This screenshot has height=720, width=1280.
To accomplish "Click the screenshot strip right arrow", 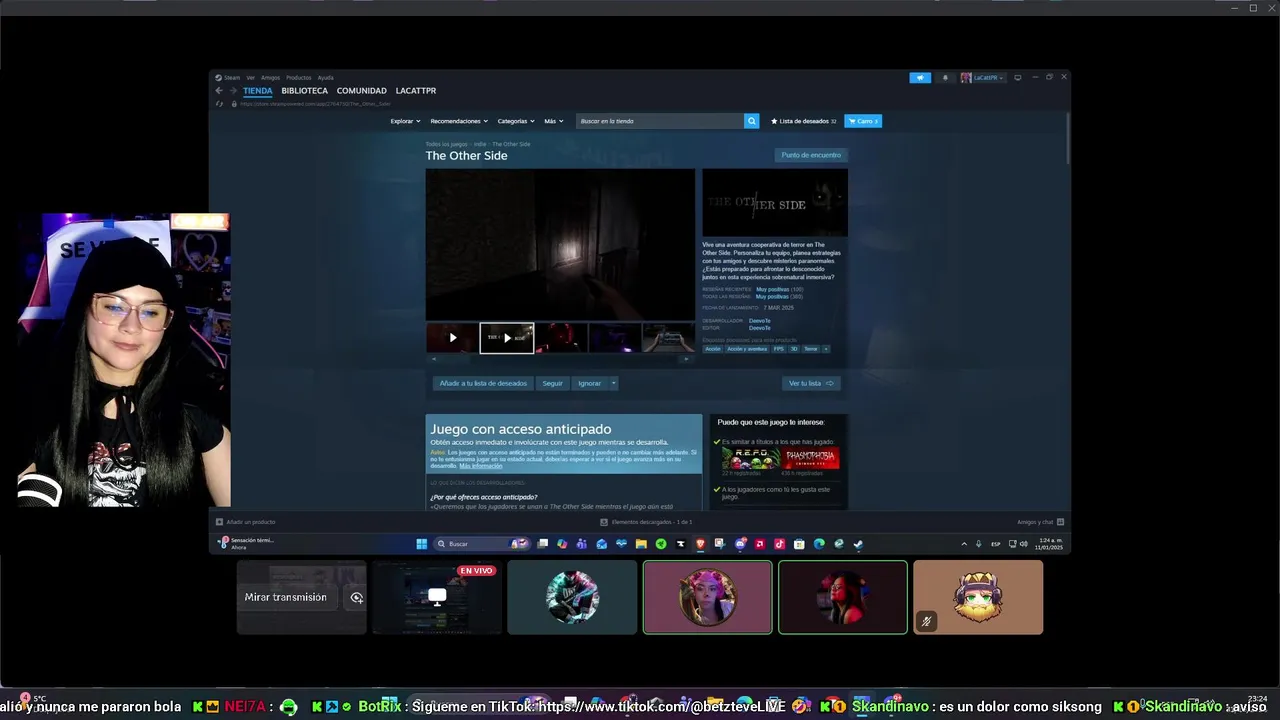I will (x=686, y=359).
